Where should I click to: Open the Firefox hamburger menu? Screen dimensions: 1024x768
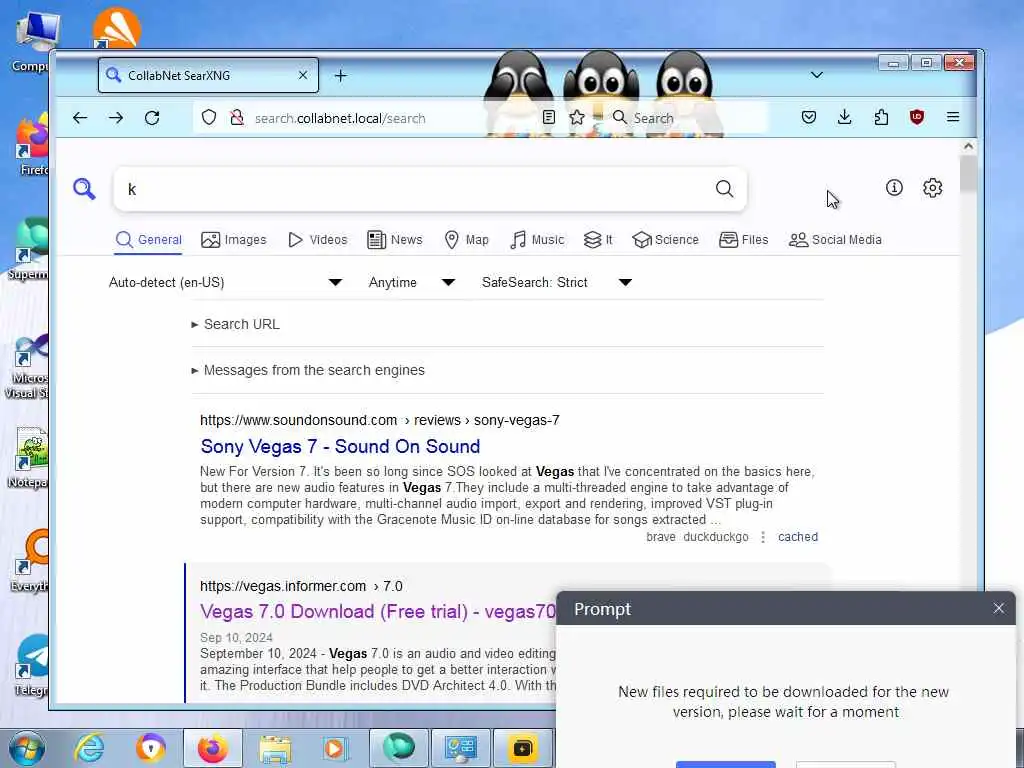point(953,118)
